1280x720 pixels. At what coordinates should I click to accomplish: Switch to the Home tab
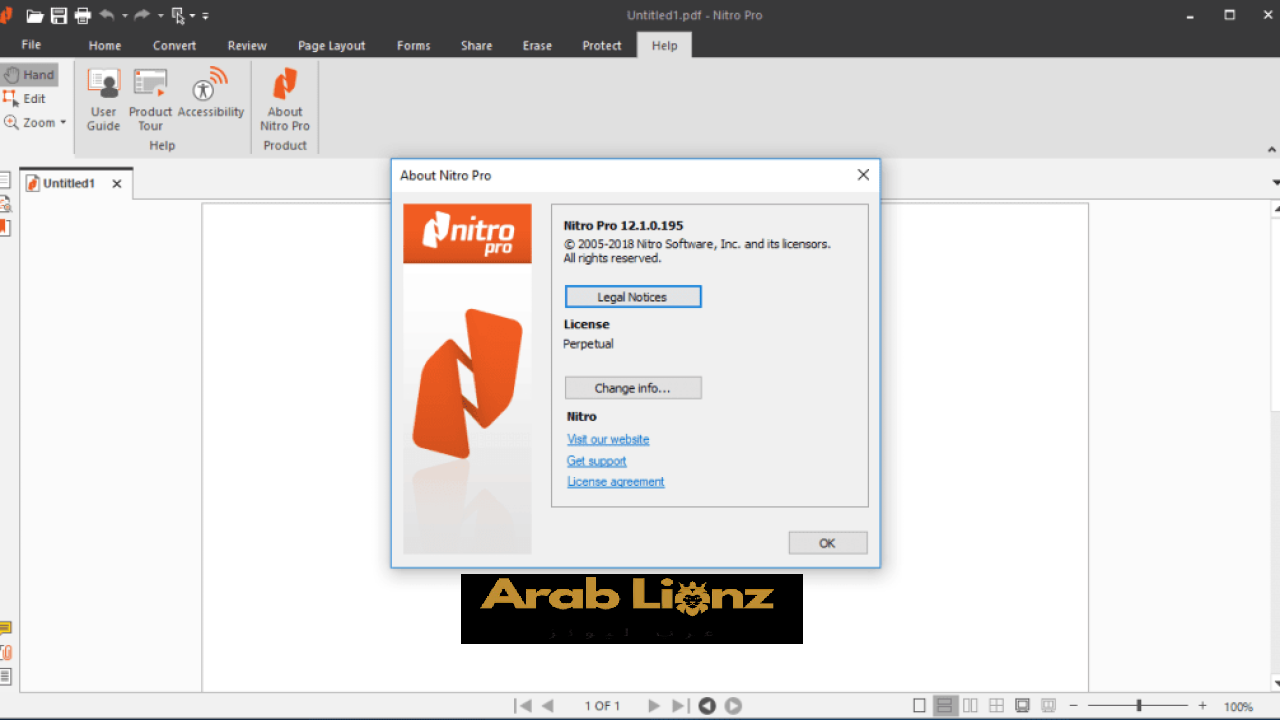coord(105,46)
